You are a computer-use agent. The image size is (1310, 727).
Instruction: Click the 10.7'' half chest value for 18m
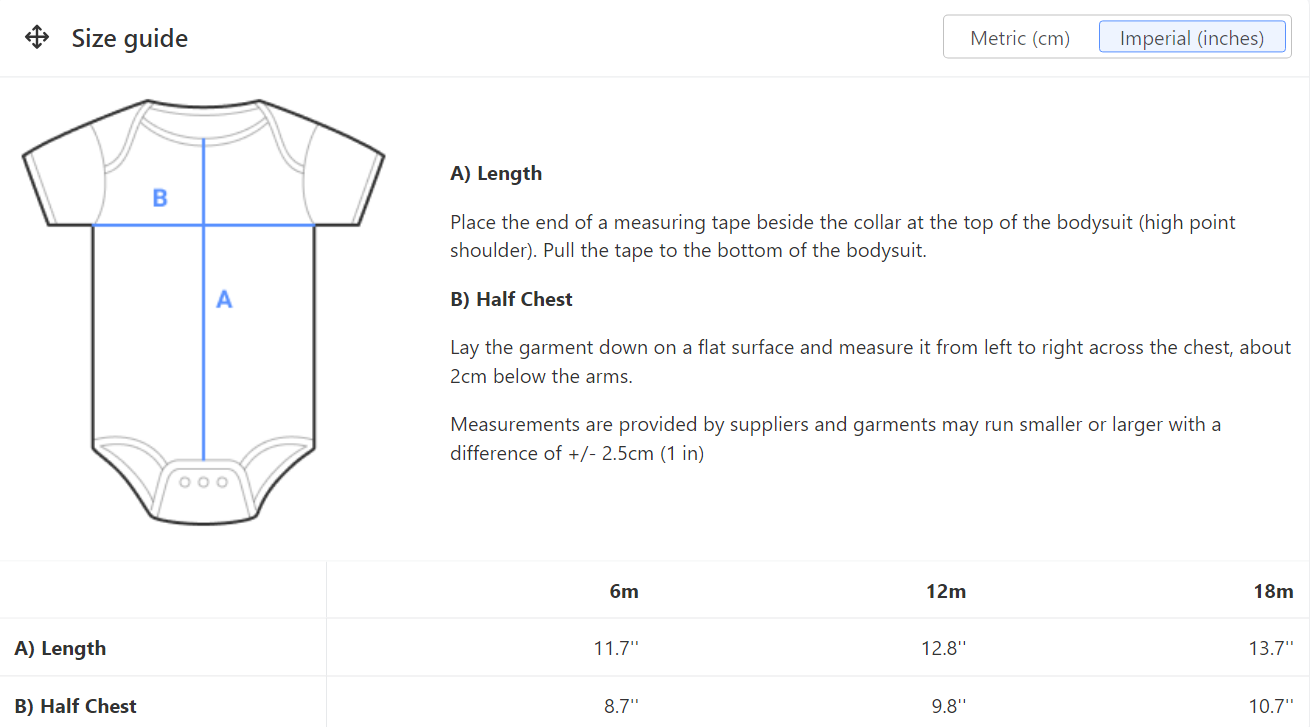click(1270, 706)
